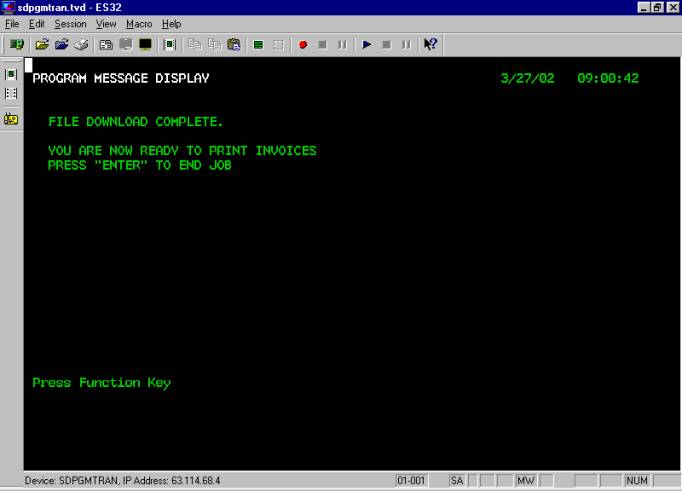This screenshot has width=682, height=491.
Task: Click the printer icon in toolbar
Action: pos(81,45)
